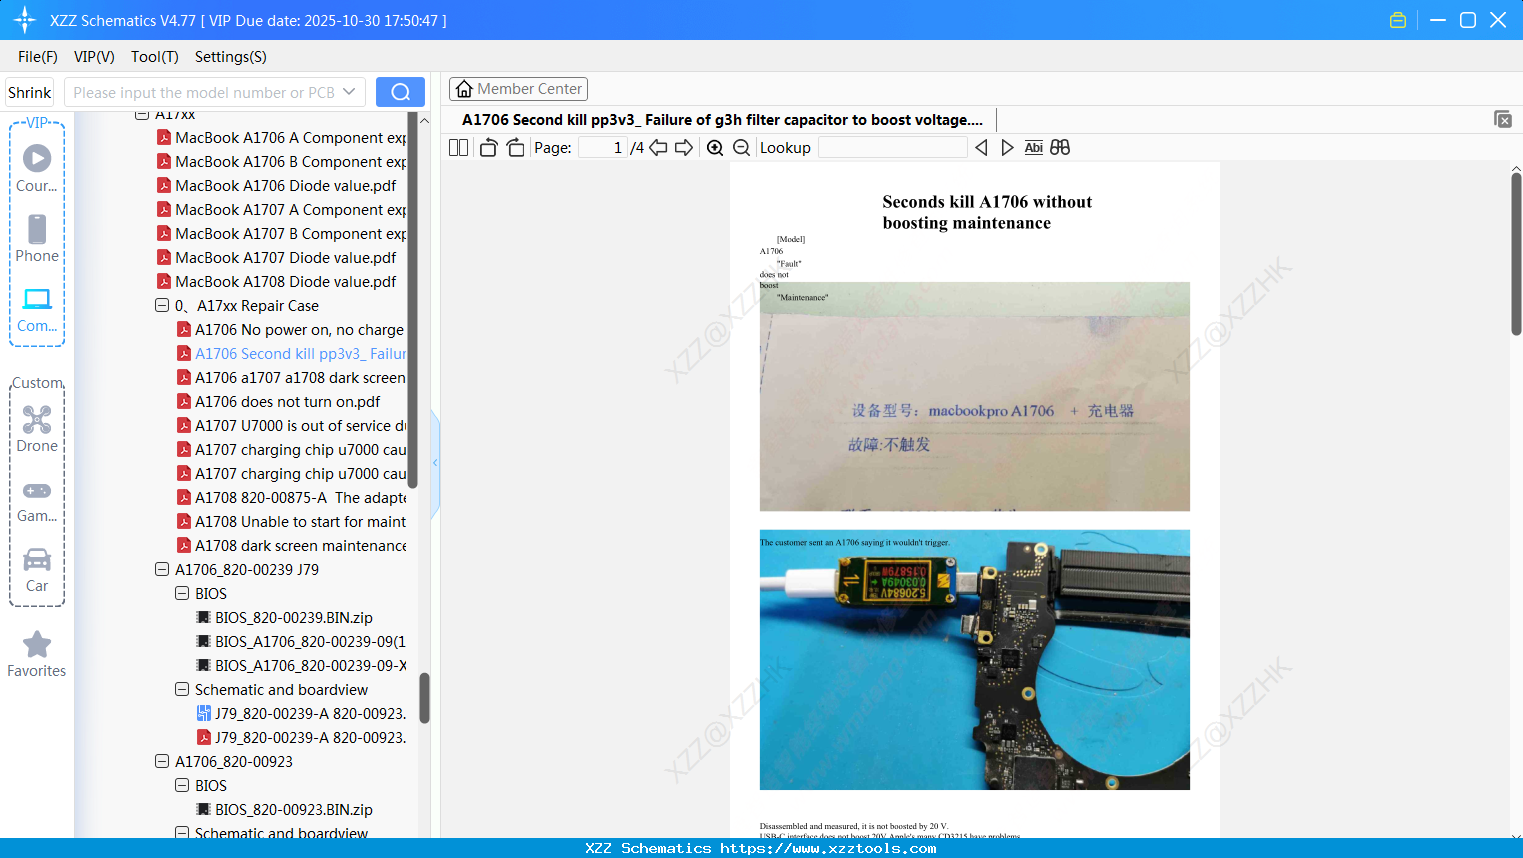The width and height of the screenshot is (1523, 858).
Task: Select the Computer category icon
Action: (x=37, y=309)
